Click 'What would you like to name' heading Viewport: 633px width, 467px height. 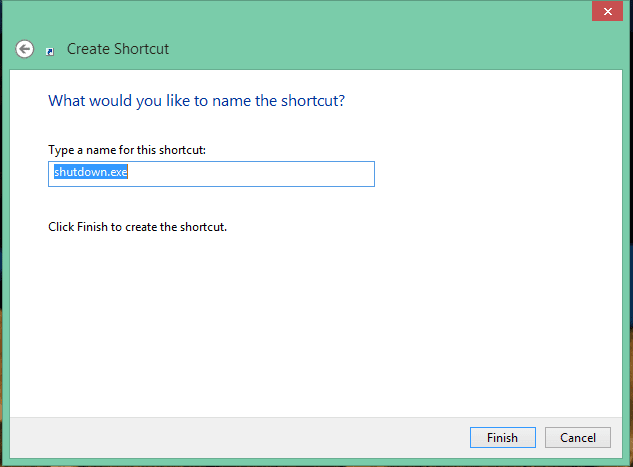[197, 101]
